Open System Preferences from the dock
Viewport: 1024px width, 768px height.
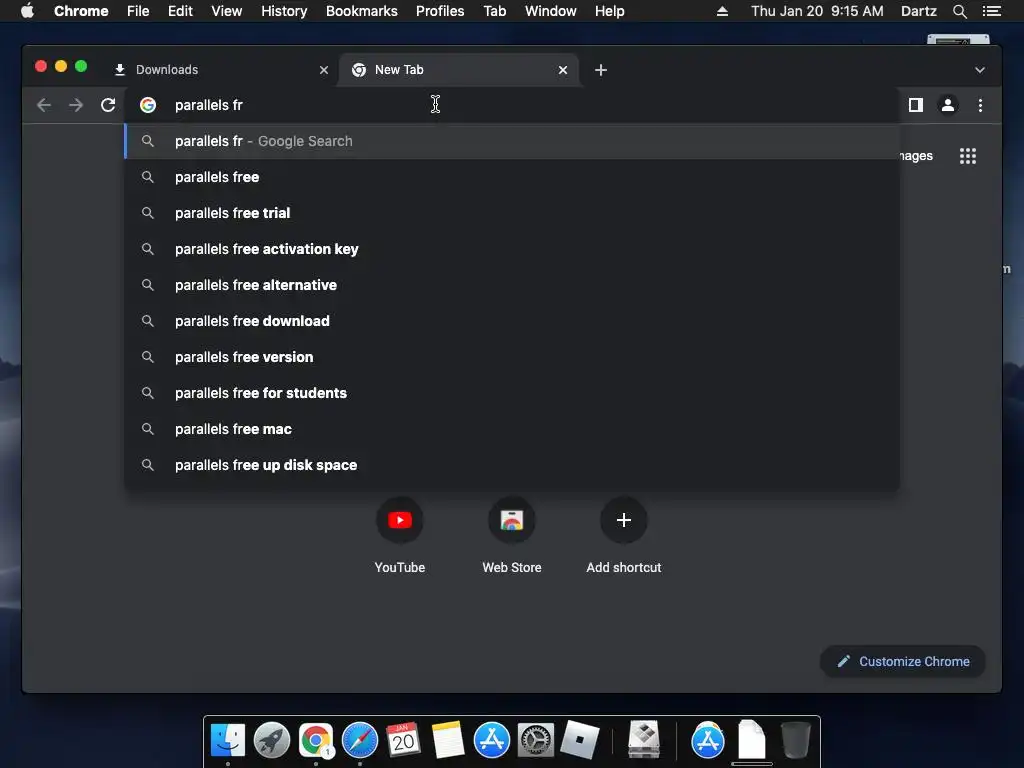point(536,741)
